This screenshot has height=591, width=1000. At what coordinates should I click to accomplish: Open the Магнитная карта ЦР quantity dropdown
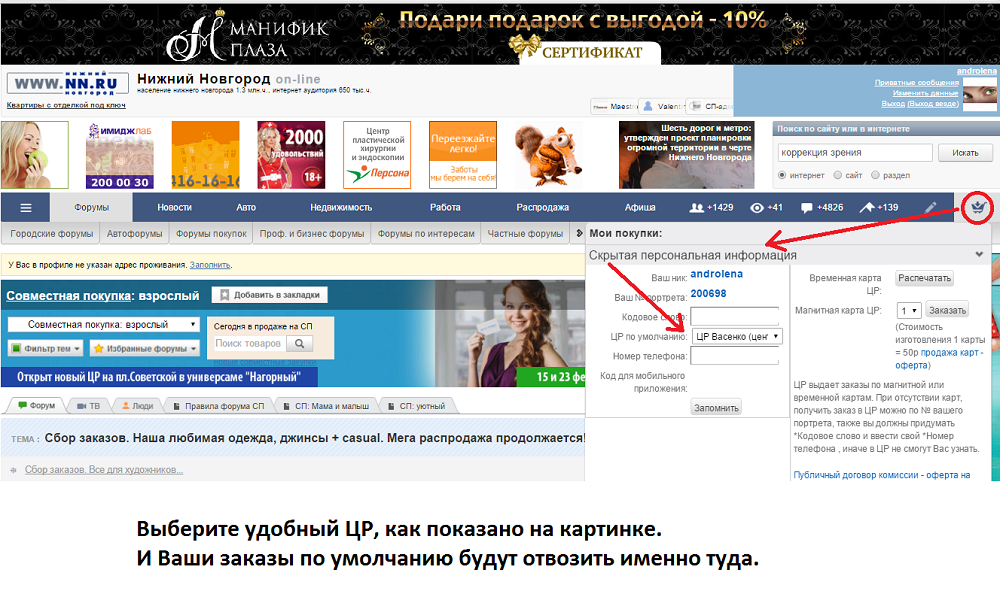[x=908, y=310]
